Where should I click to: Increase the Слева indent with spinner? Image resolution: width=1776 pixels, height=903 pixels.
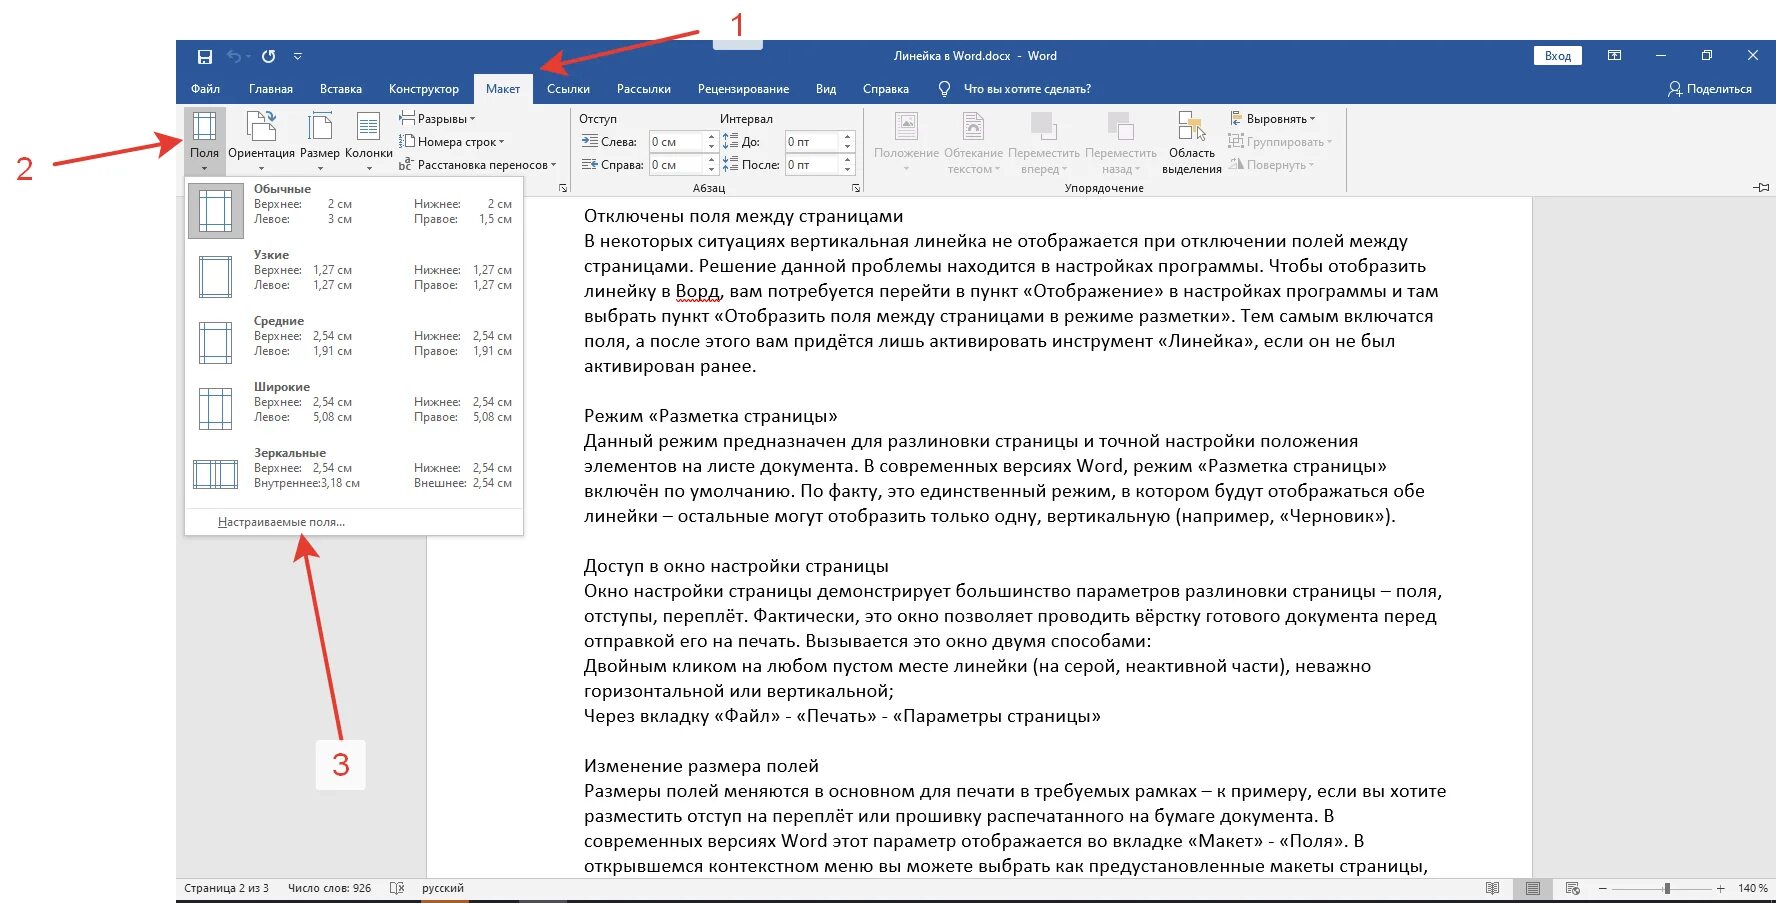(712, 137)
